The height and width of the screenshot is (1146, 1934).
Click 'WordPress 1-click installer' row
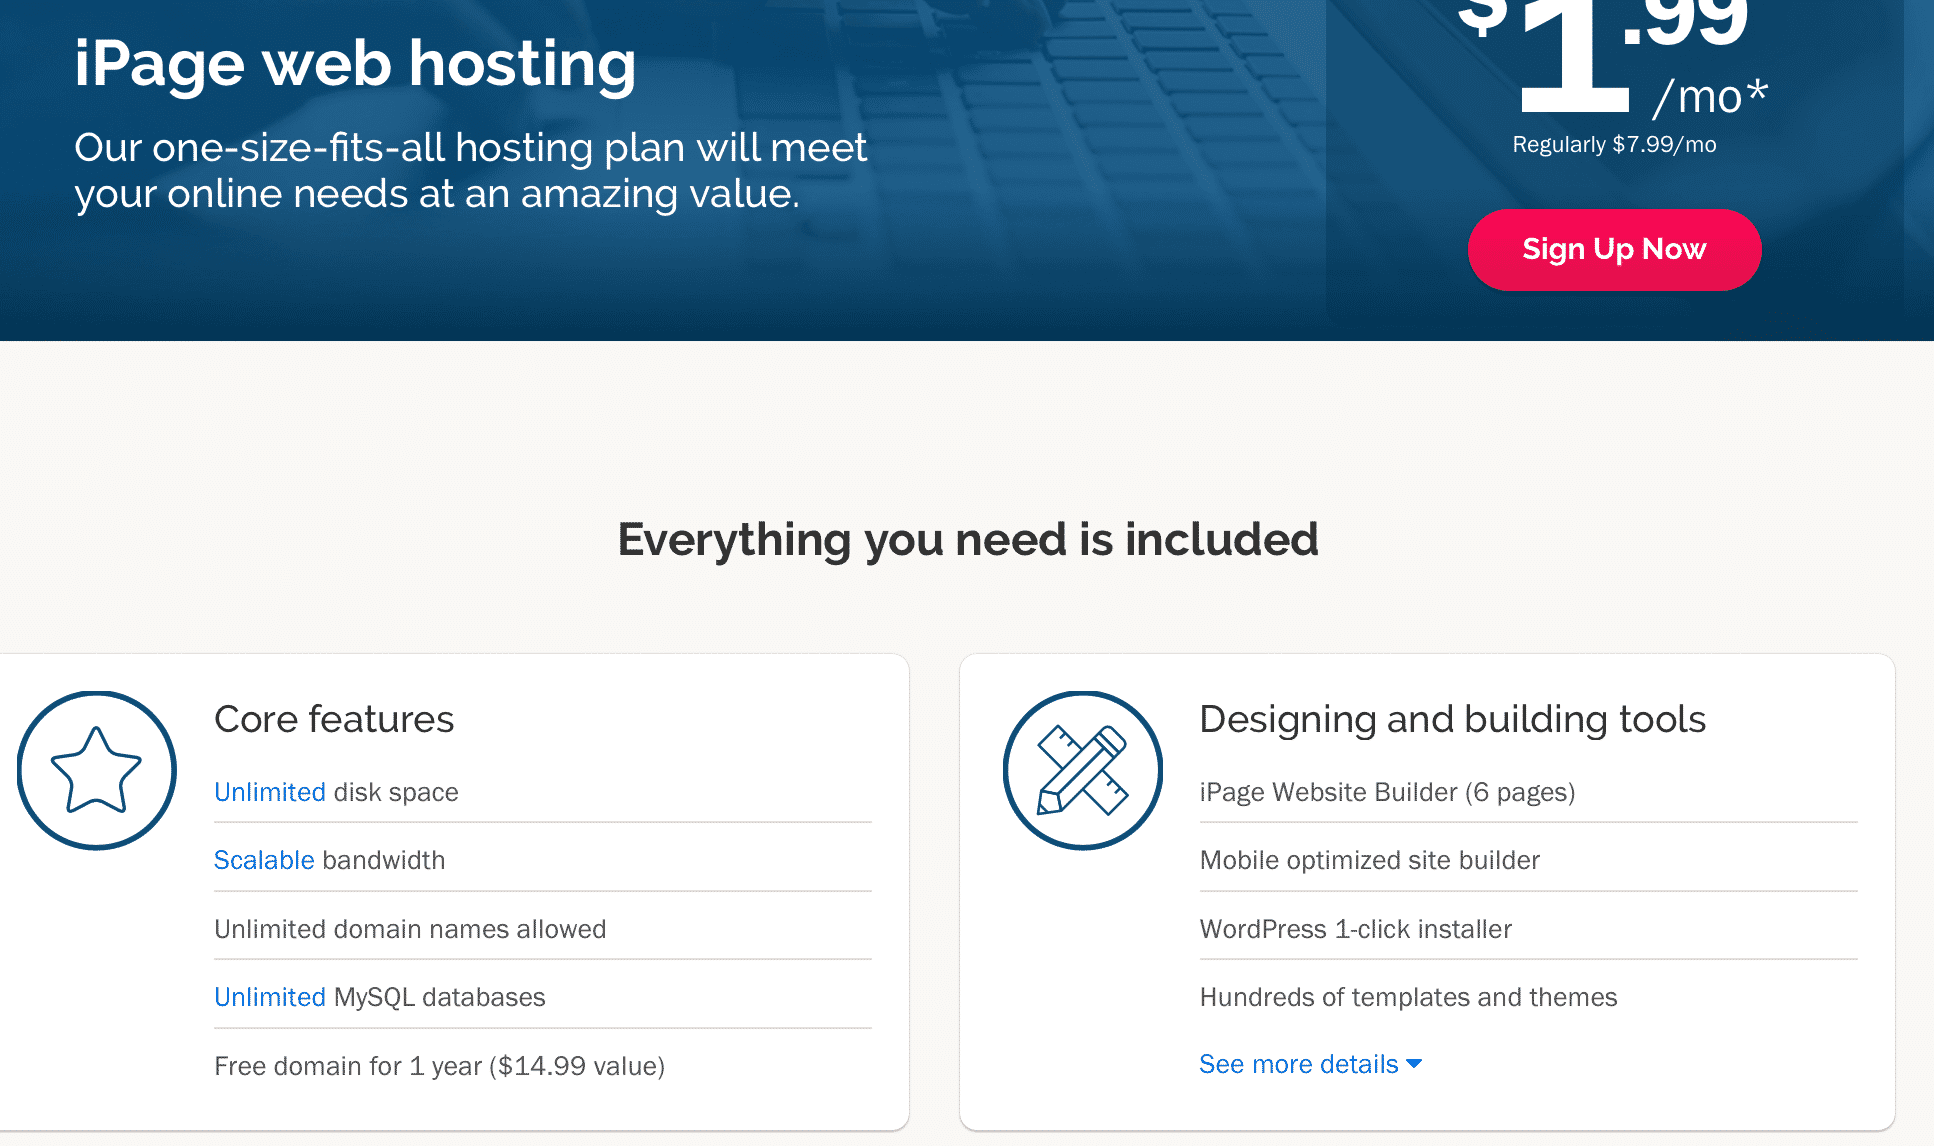pyautogui.click(x=1528, y=929)
